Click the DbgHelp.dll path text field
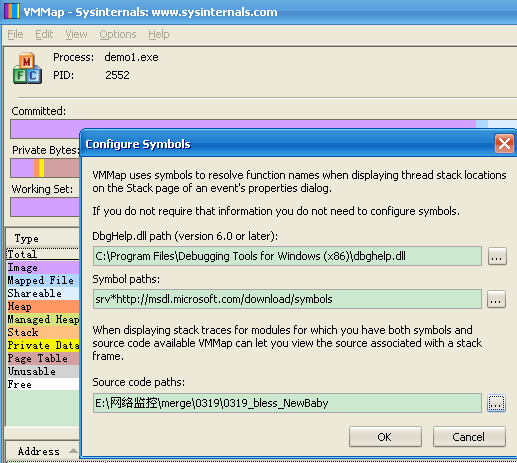 pyautogui.click(x=287, y=256)
